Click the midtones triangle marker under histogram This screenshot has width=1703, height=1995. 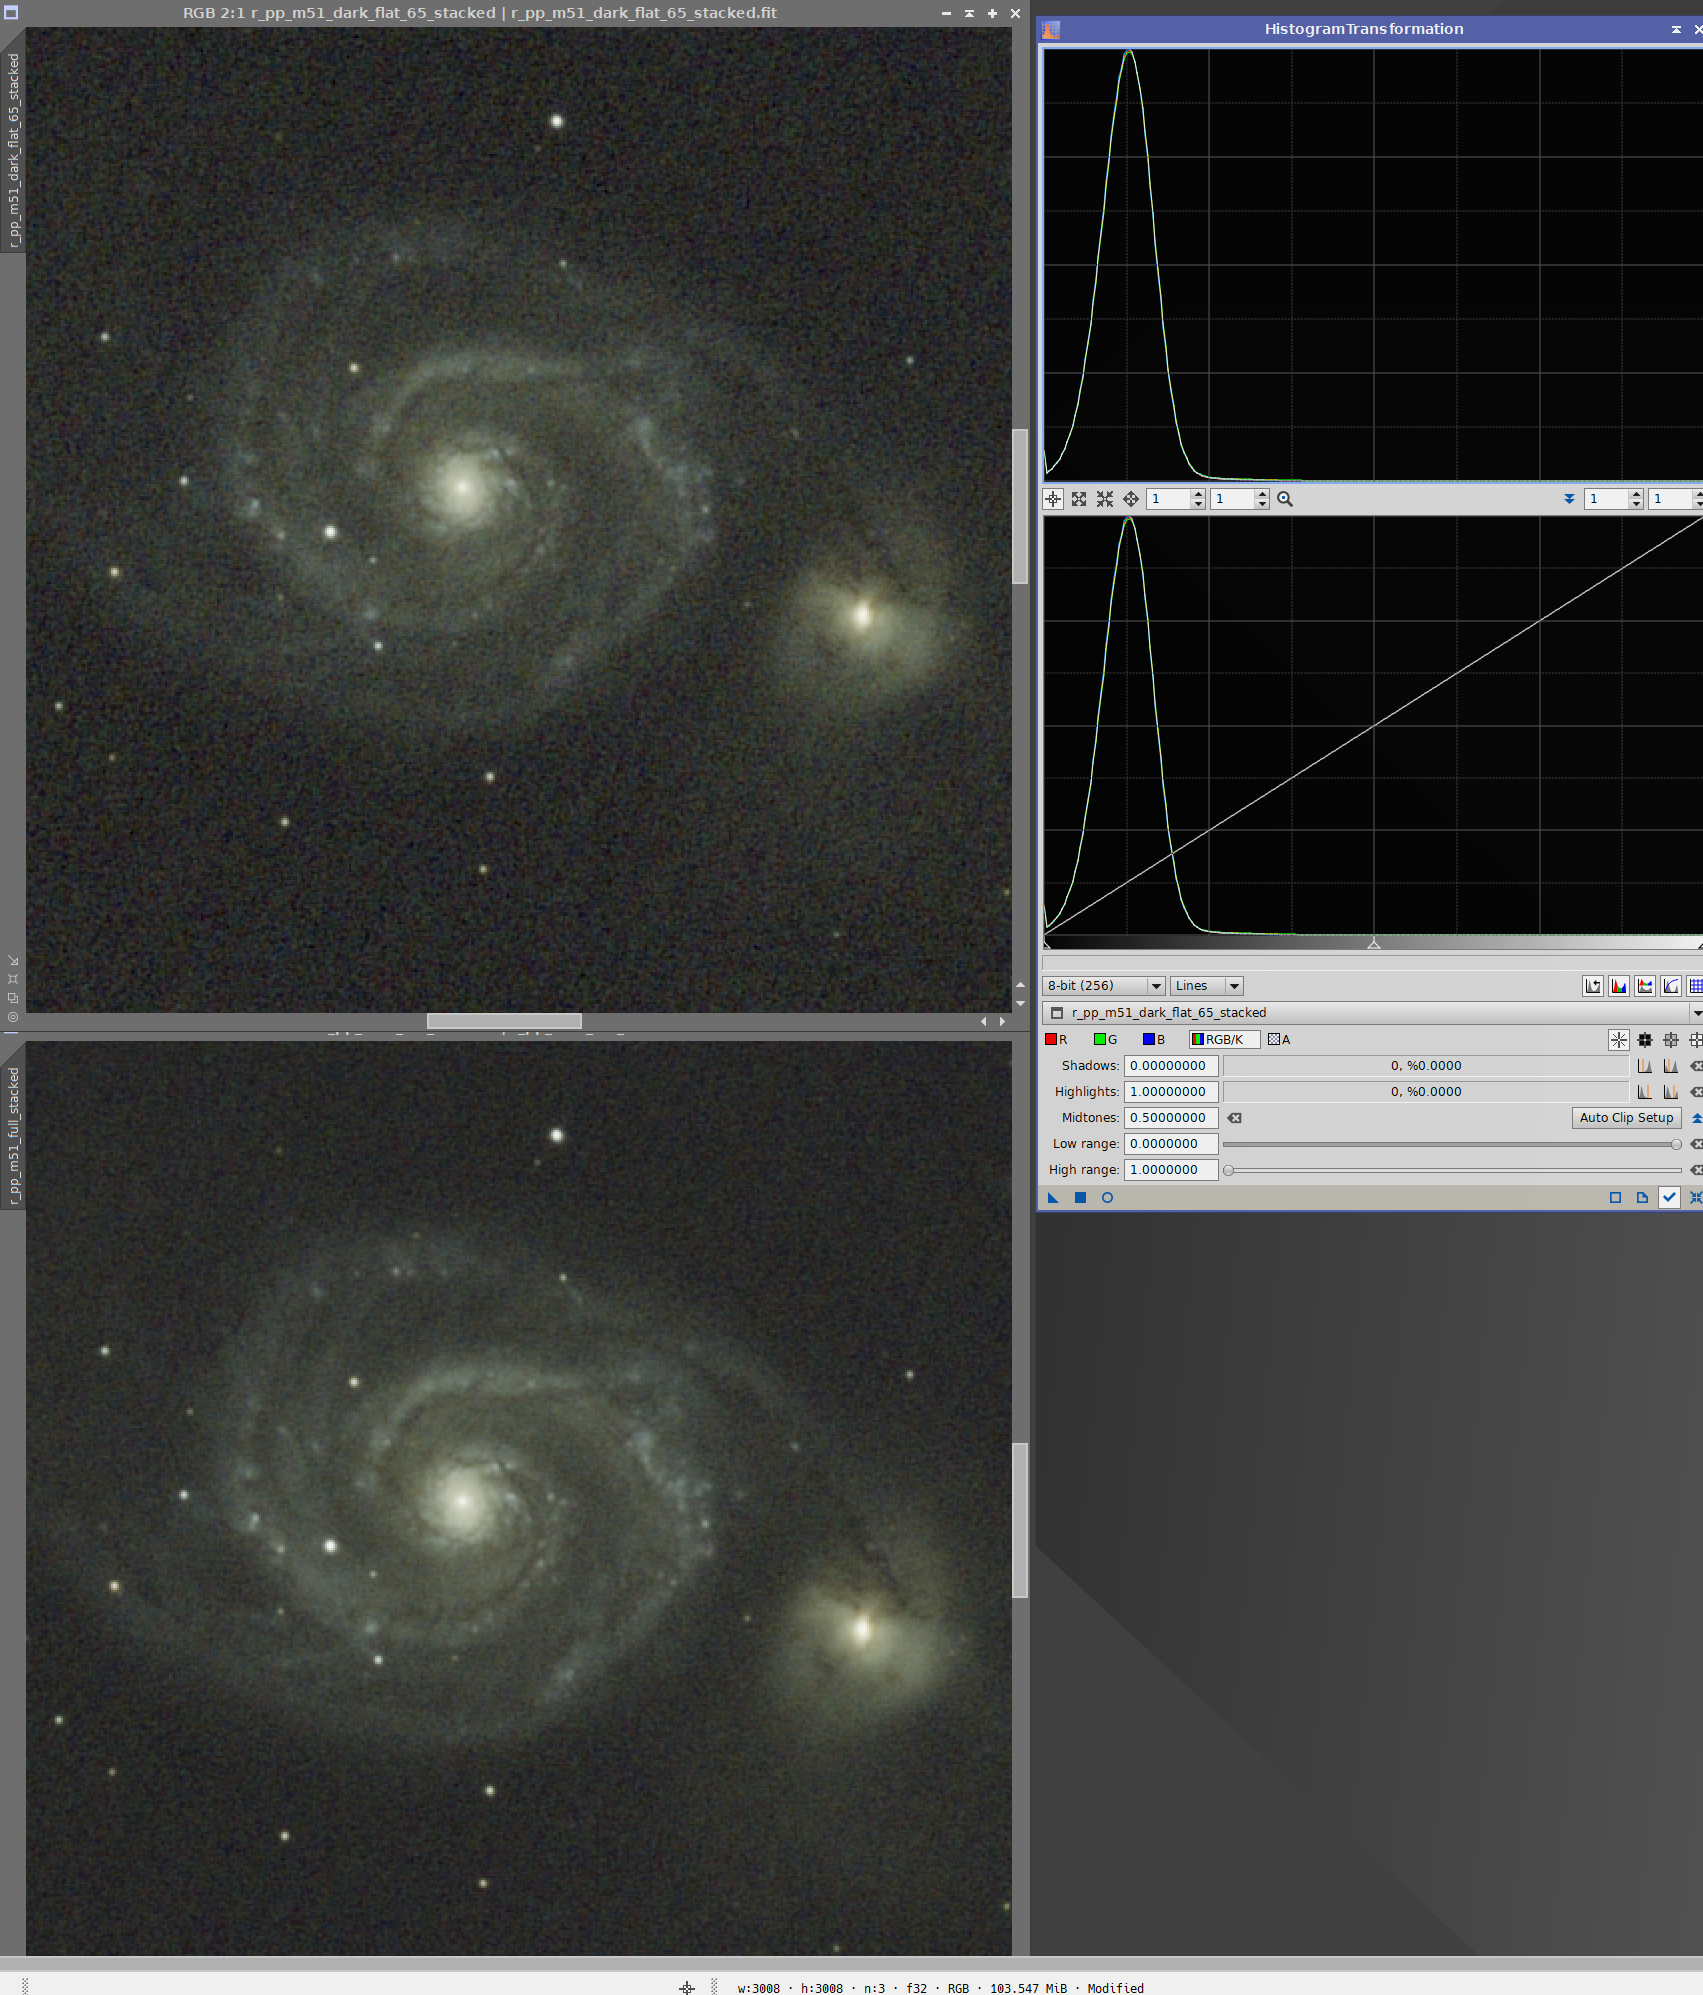tap(1374, 943)
